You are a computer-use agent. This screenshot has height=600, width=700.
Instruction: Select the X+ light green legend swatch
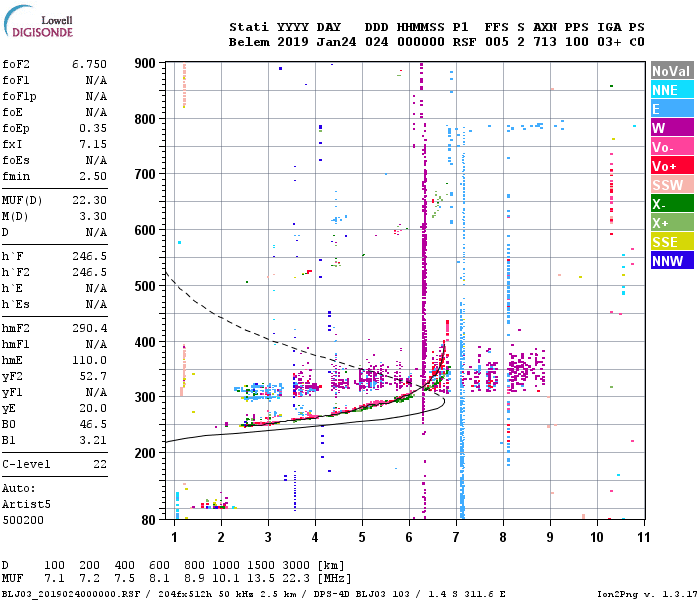(672, 223)
